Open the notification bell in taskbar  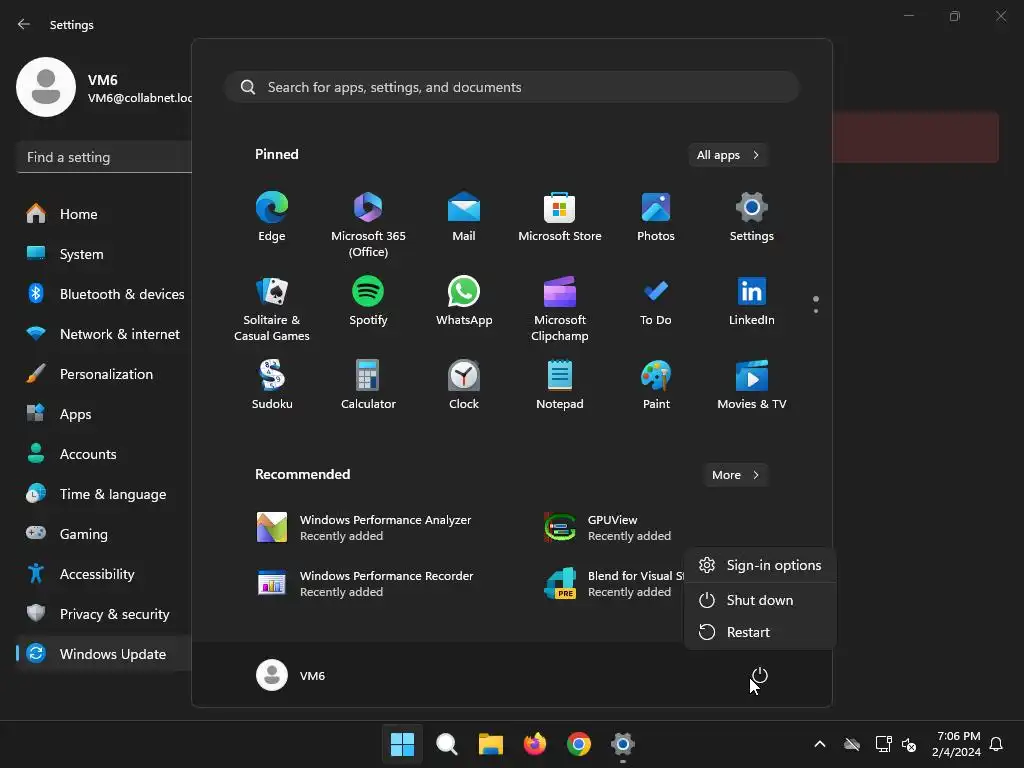[997, 744]
